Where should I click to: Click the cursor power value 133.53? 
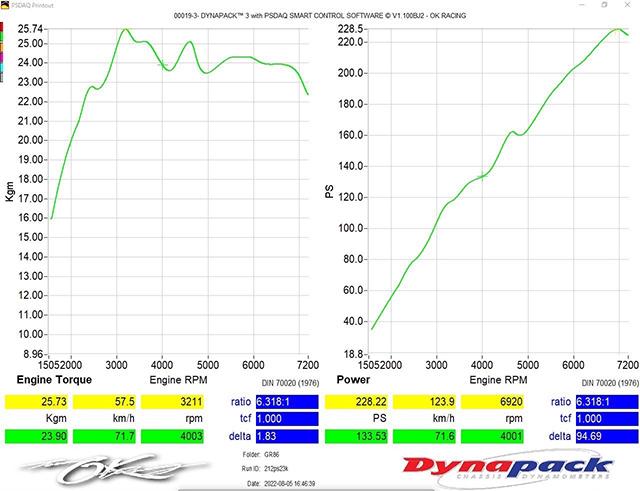click(x=356, y=436)
